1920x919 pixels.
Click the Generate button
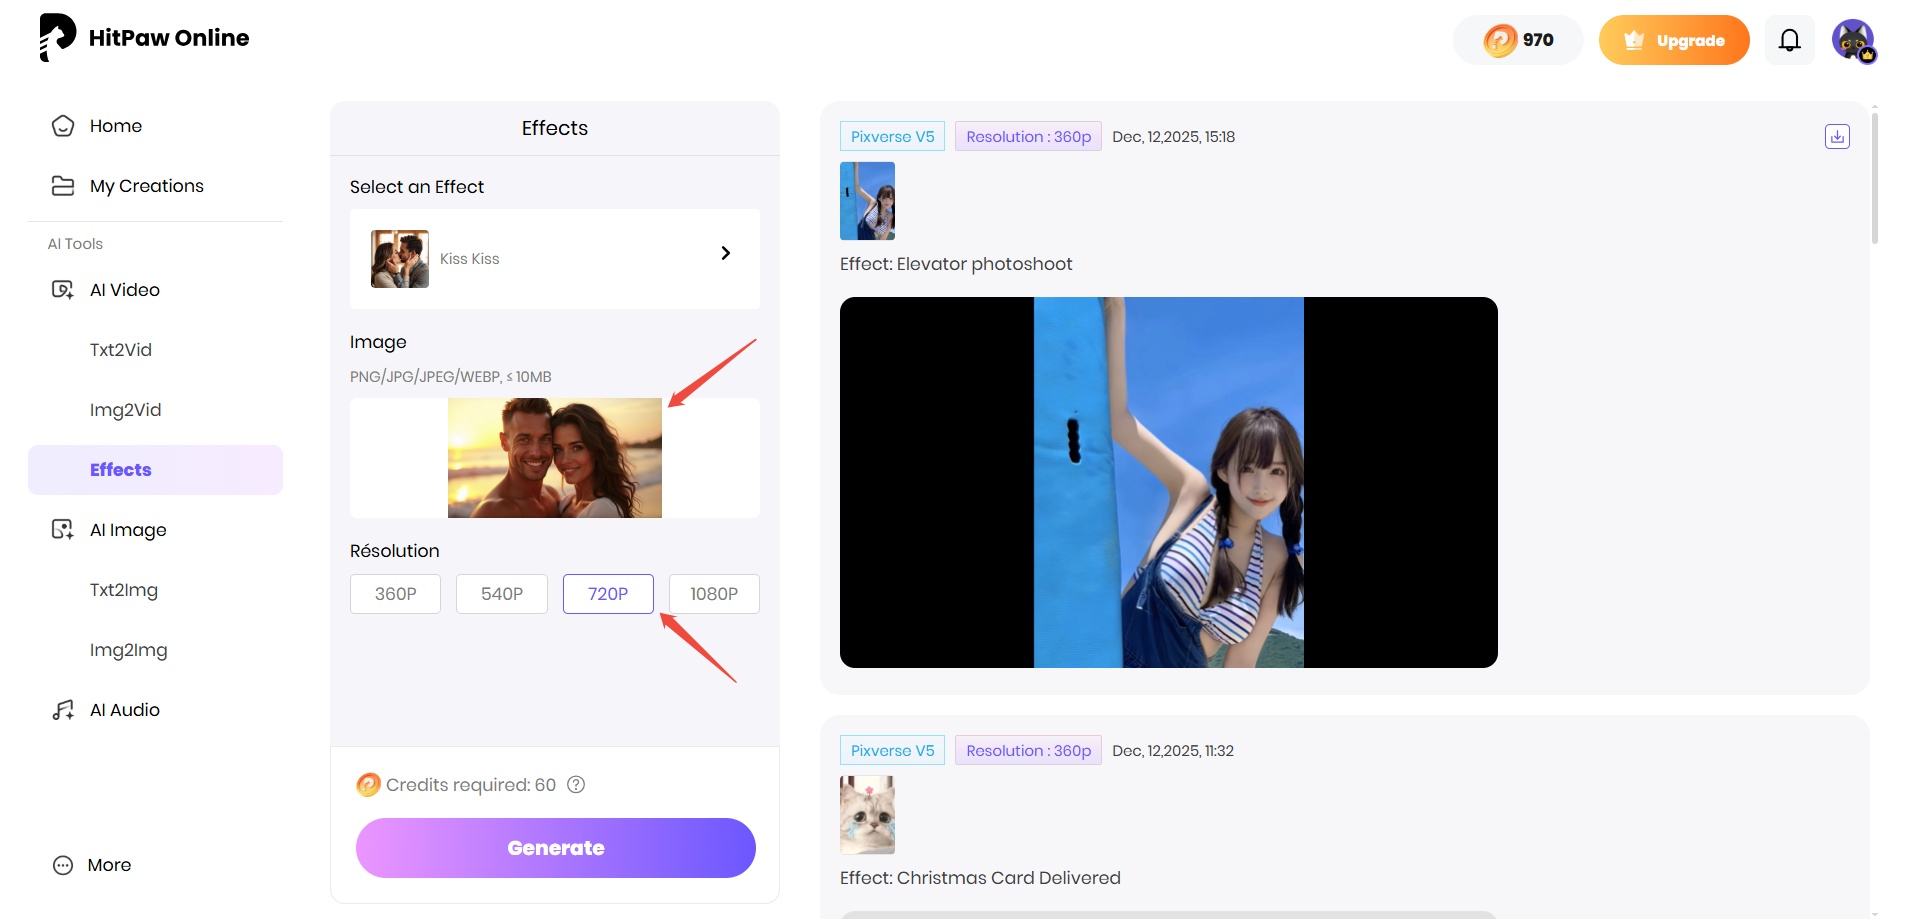555,847
